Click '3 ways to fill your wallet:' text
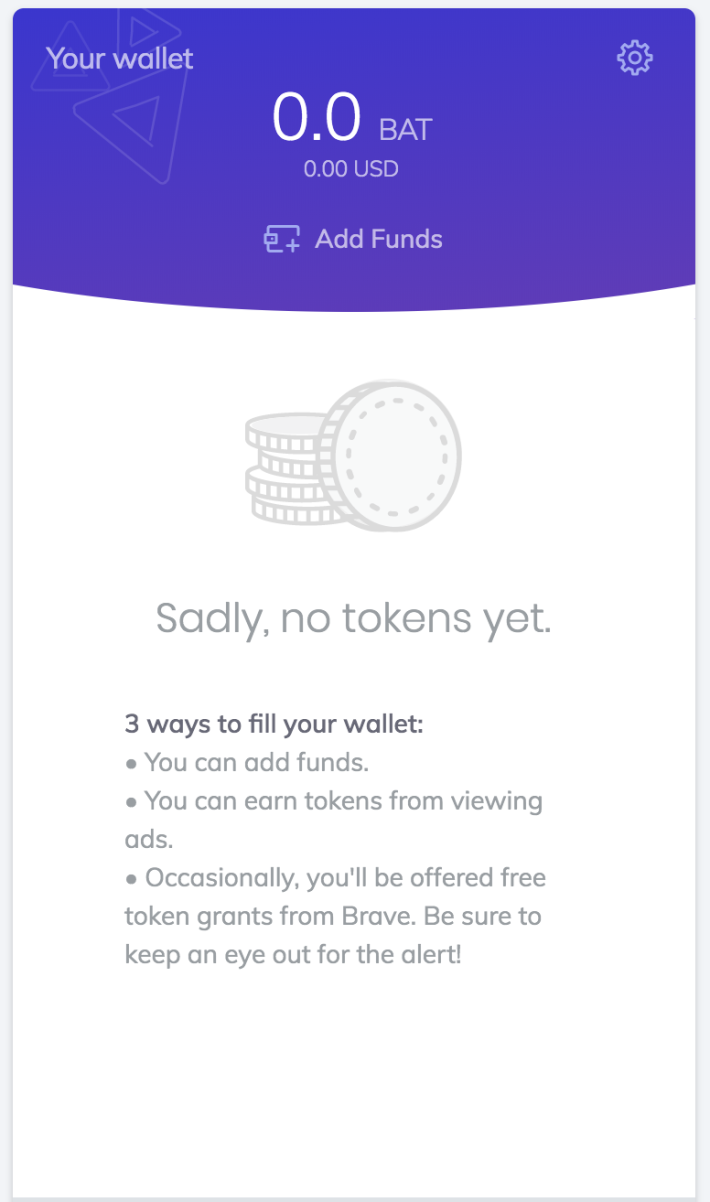Screen dimensions: 710x1202 tap(274, 724)
